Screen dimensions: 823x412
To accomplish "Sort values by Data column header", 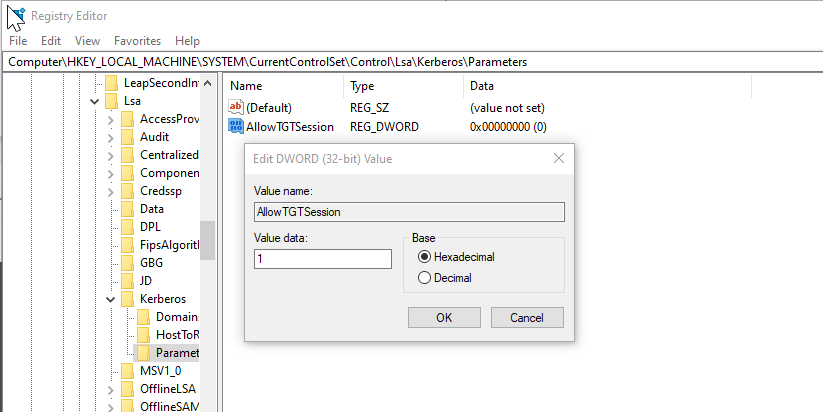I will (607, 86).
